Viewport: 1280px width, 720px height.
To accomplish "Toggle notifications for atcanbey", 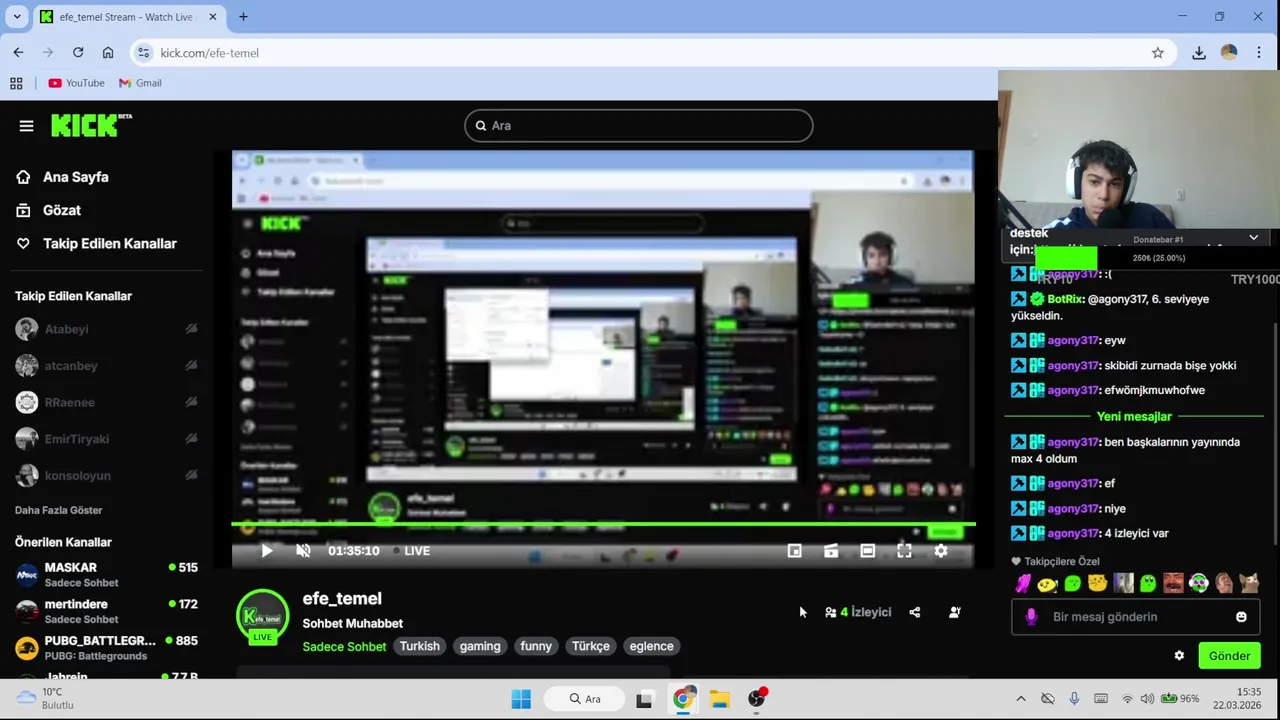I will (191, 366).
